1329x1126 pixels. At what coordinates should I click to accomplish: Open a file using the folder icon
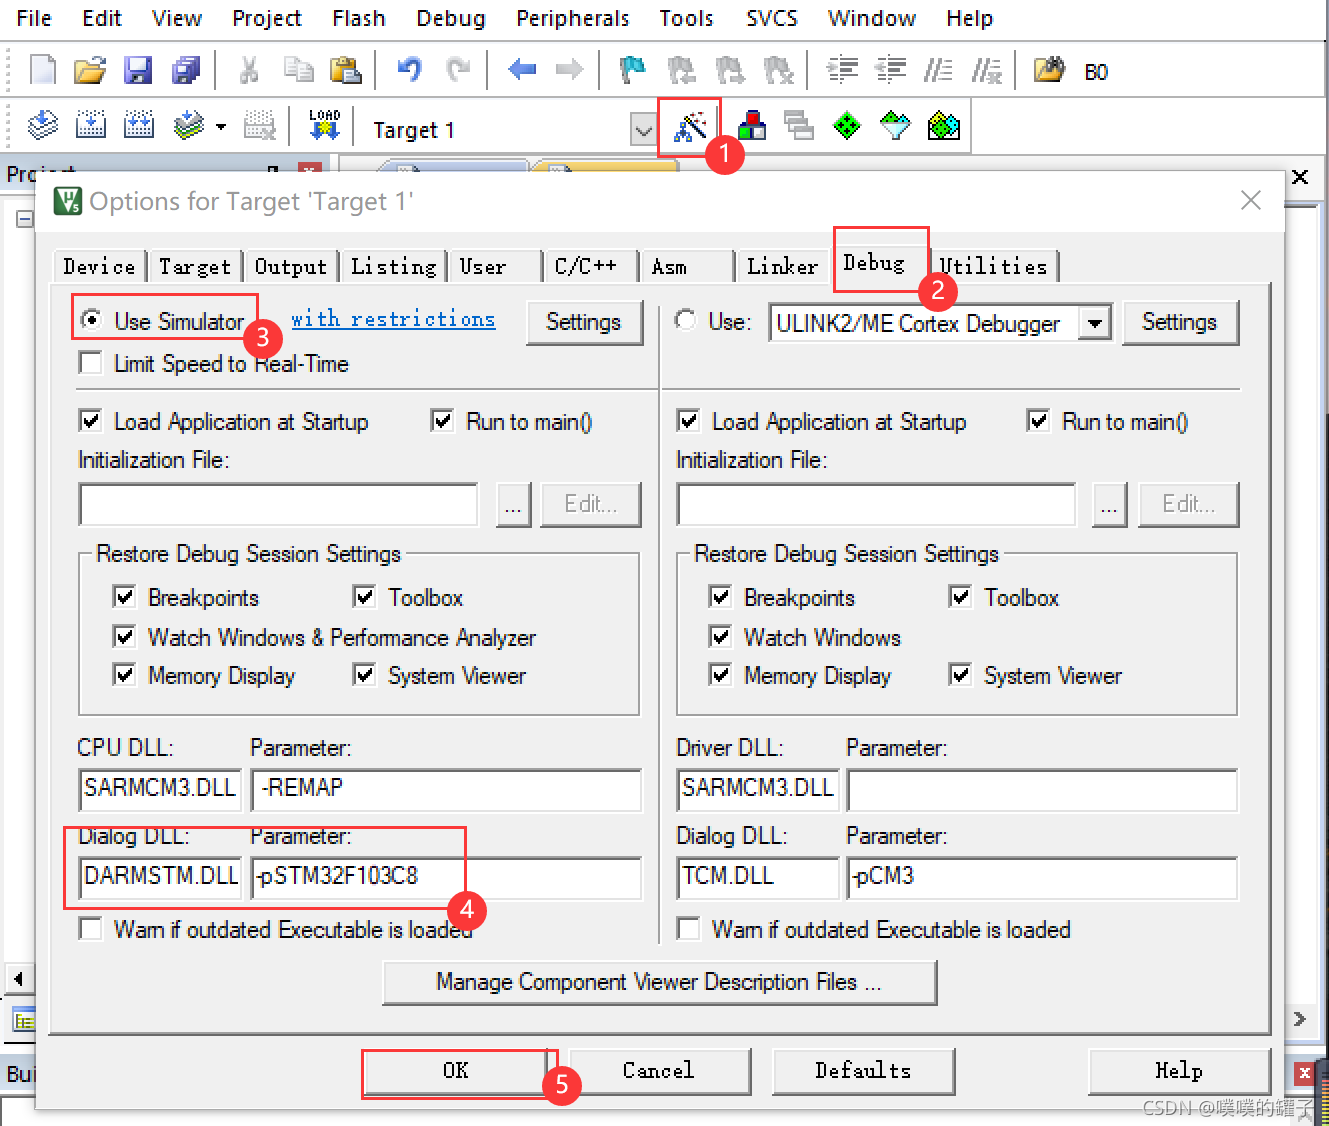[90, 70]
